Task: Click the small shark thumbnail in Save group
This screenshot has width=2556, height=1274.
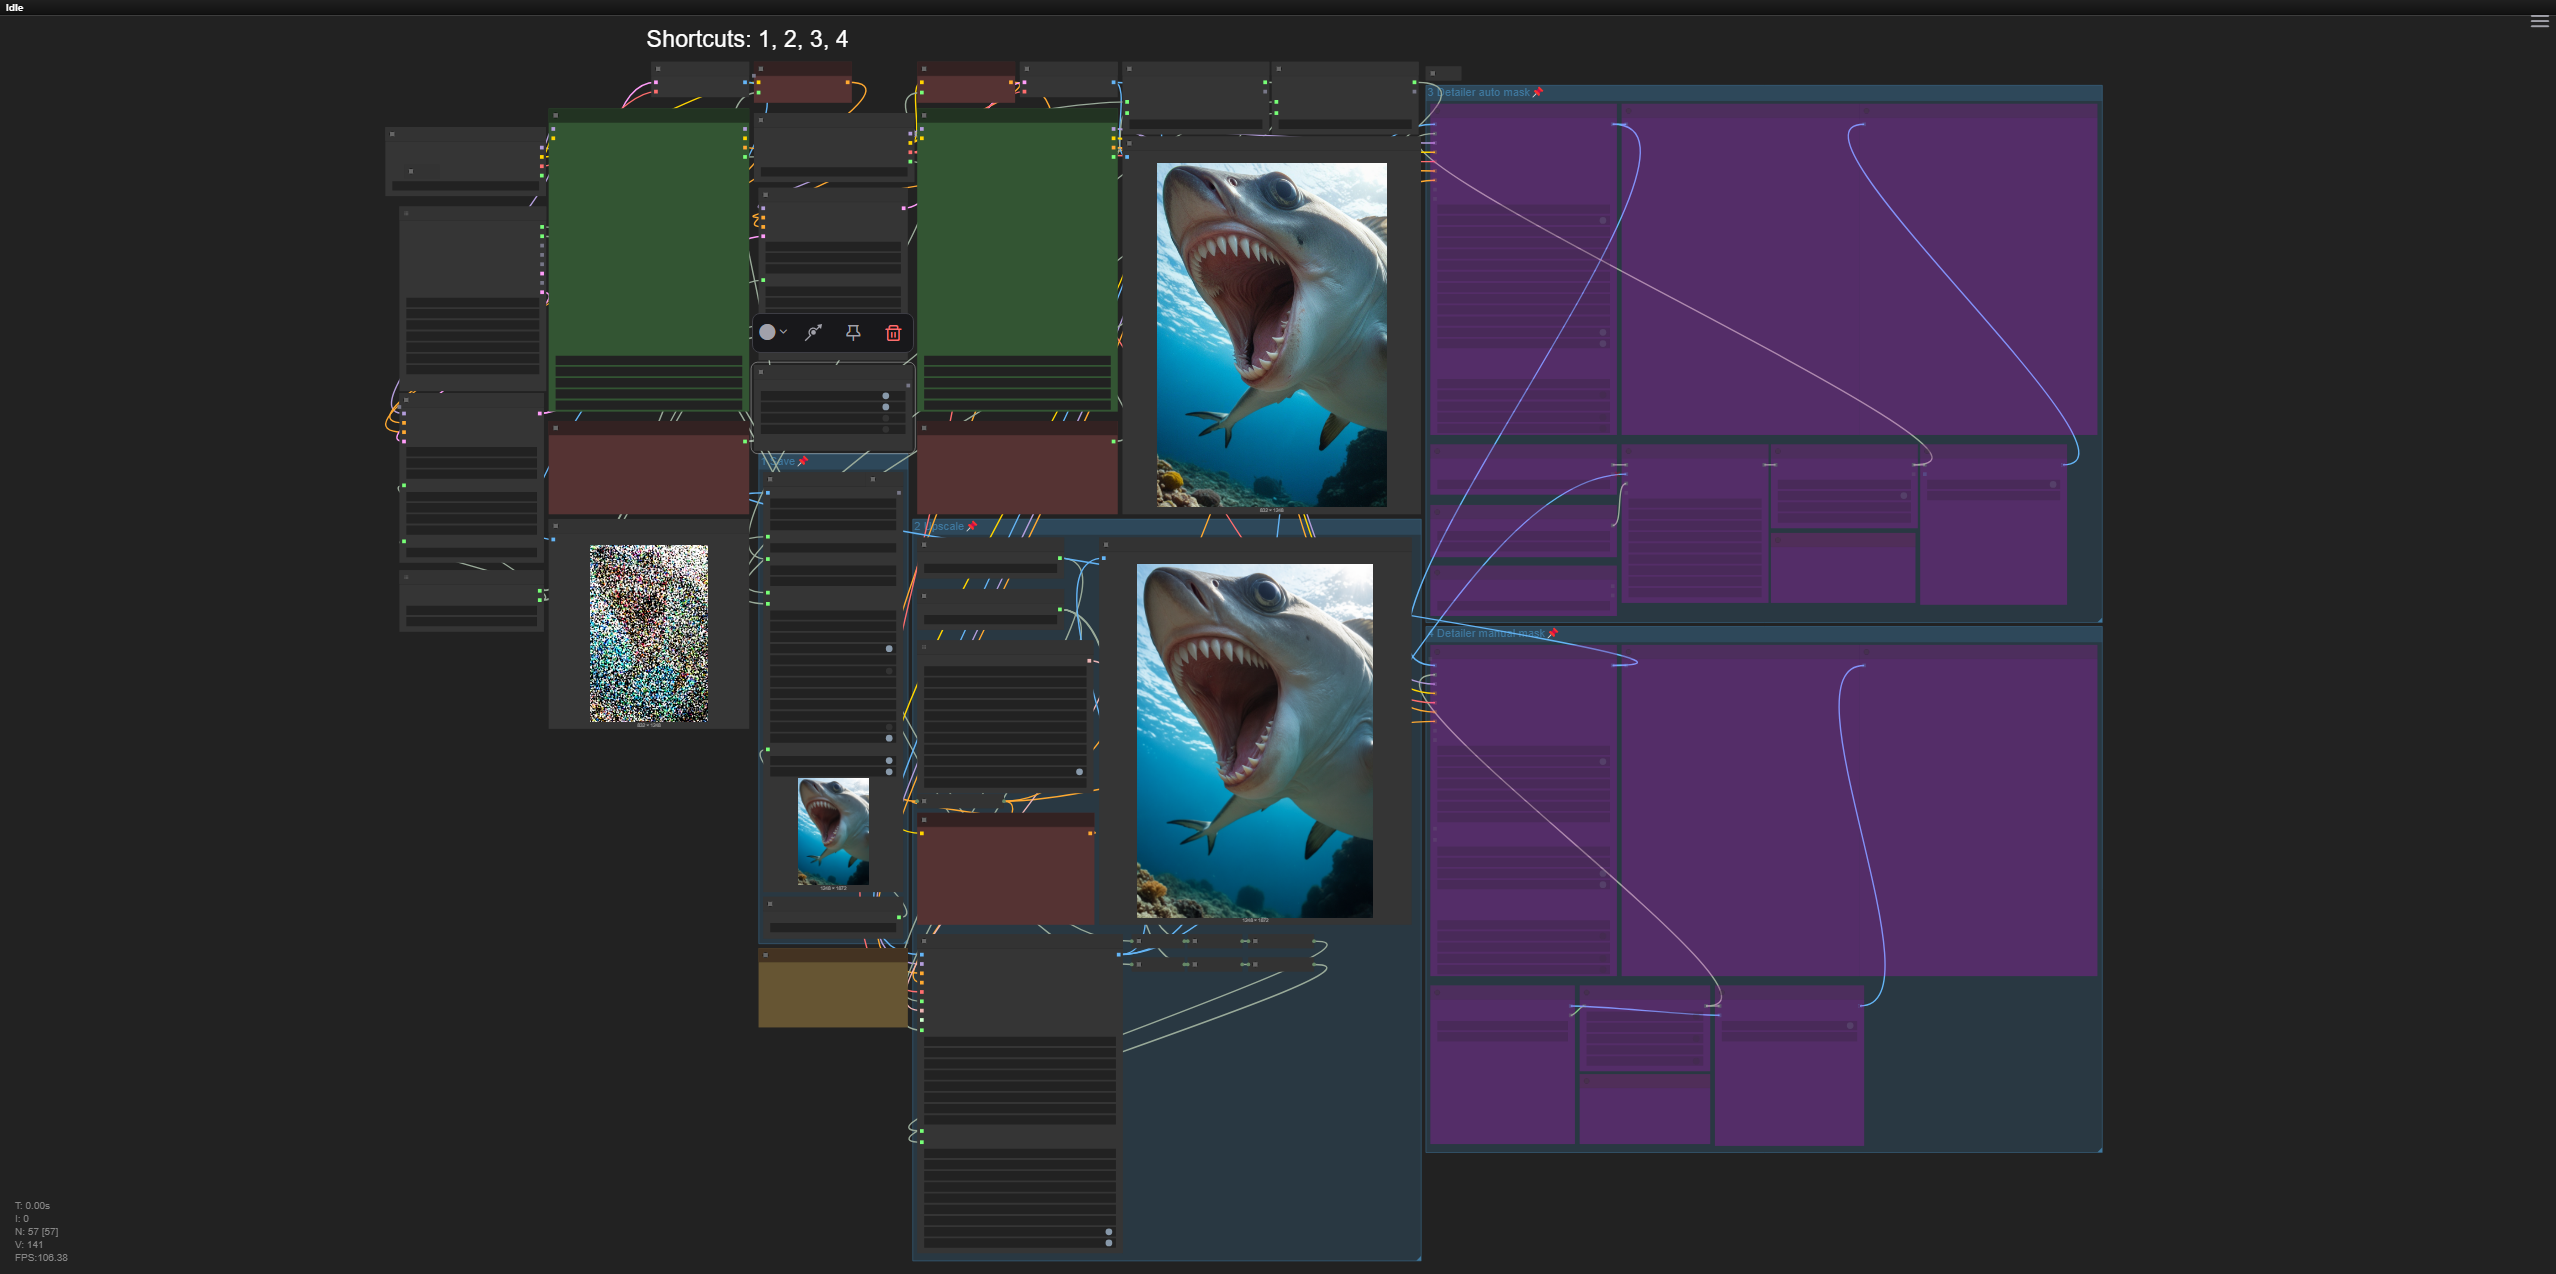Action: [x=833, y=831]
